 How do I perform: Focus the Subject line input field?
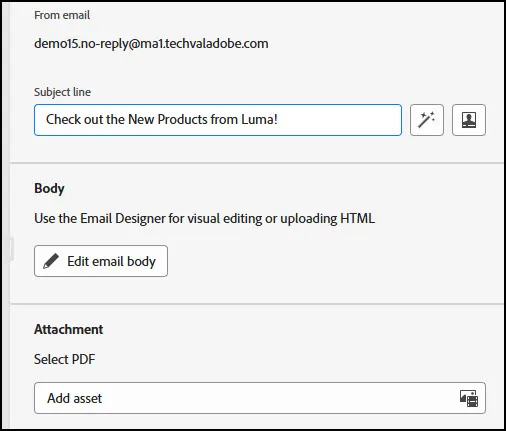[x=218, y=120]
